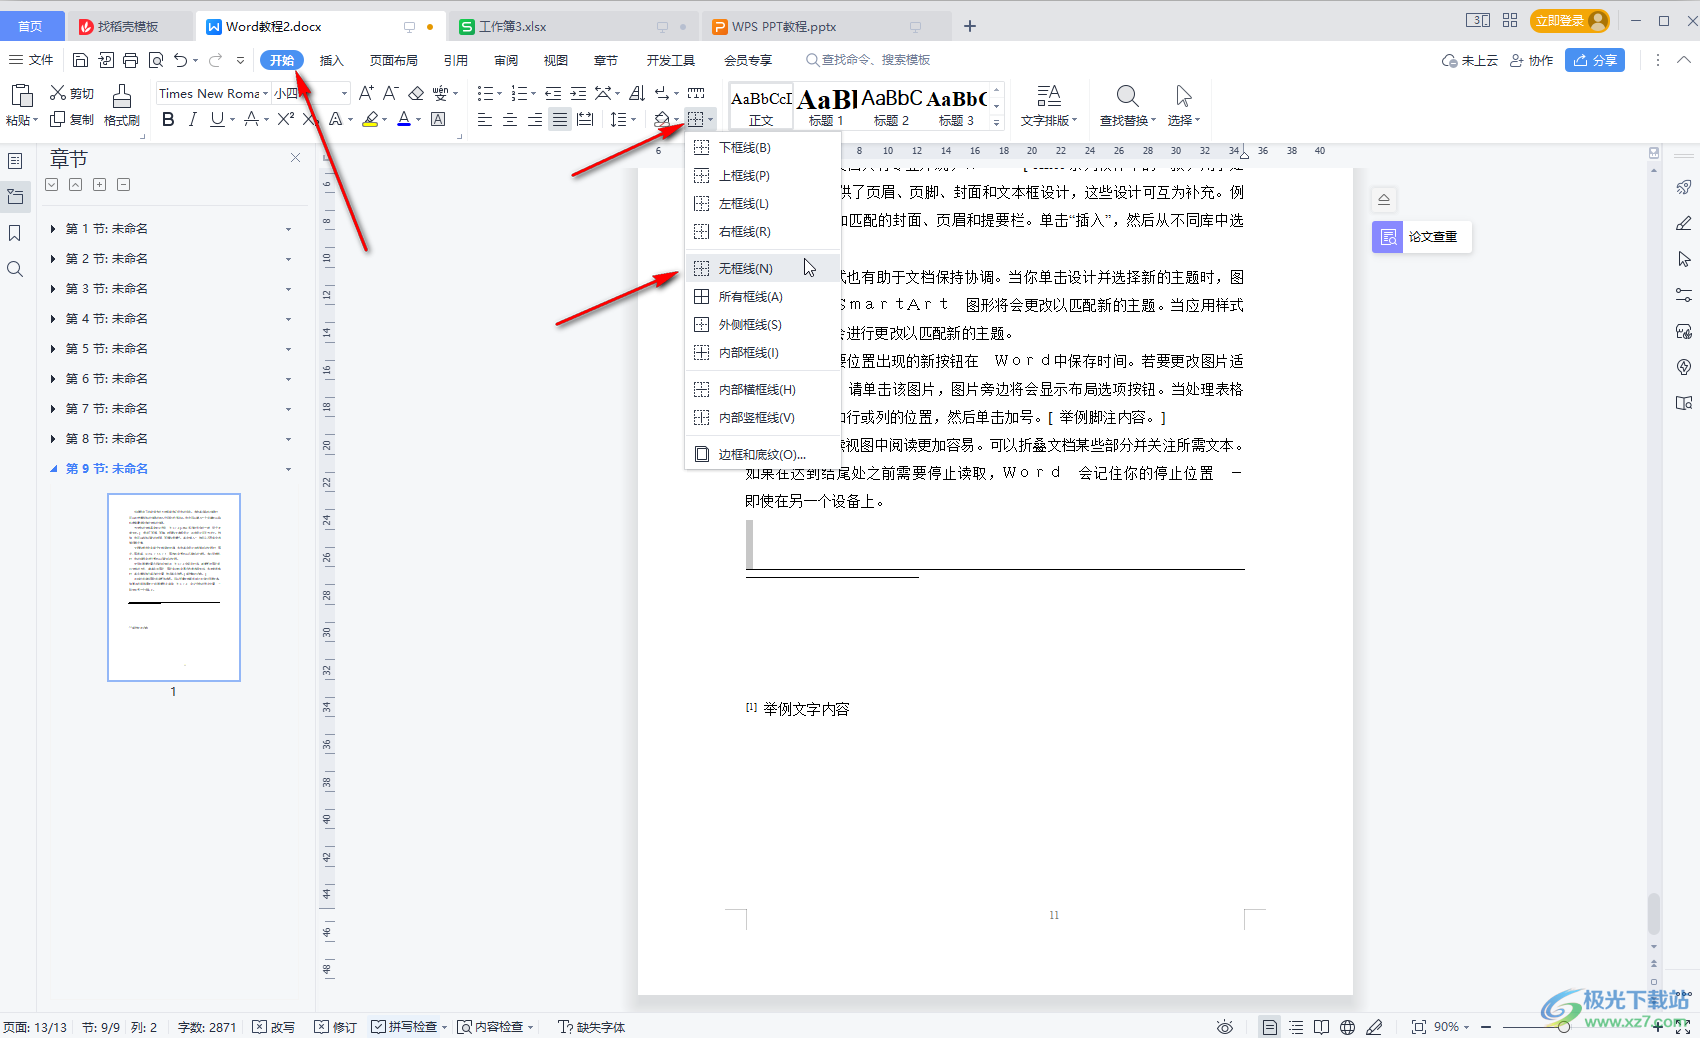Clear formatting with the eraser icon
Viewport: 1700px width, 1038px height.
(416, 93)
